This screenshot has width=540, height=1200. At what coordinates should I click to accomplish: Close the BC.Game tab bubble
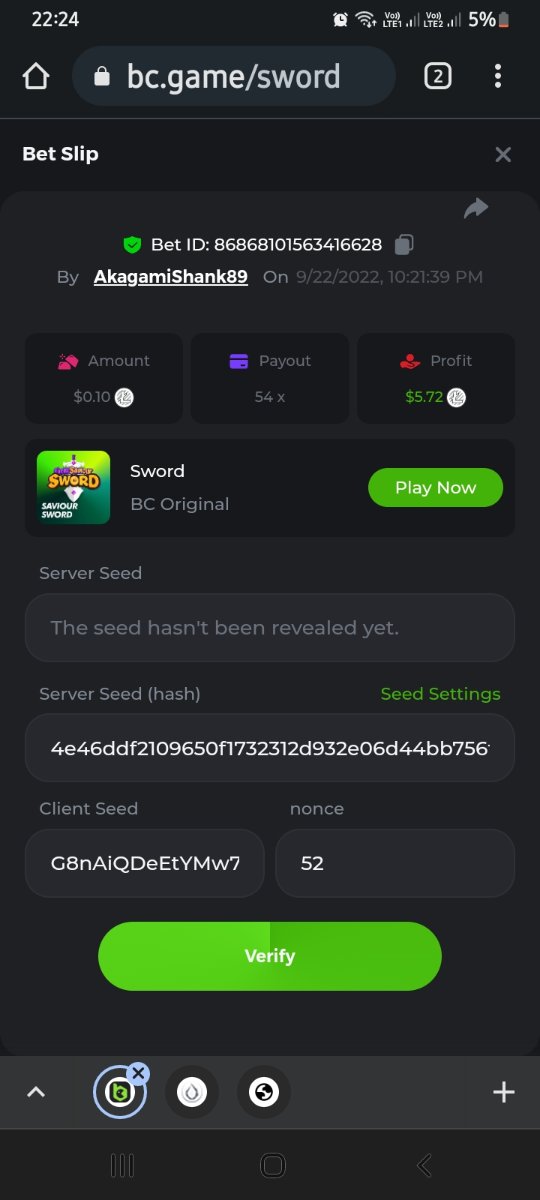[138, 1074]
